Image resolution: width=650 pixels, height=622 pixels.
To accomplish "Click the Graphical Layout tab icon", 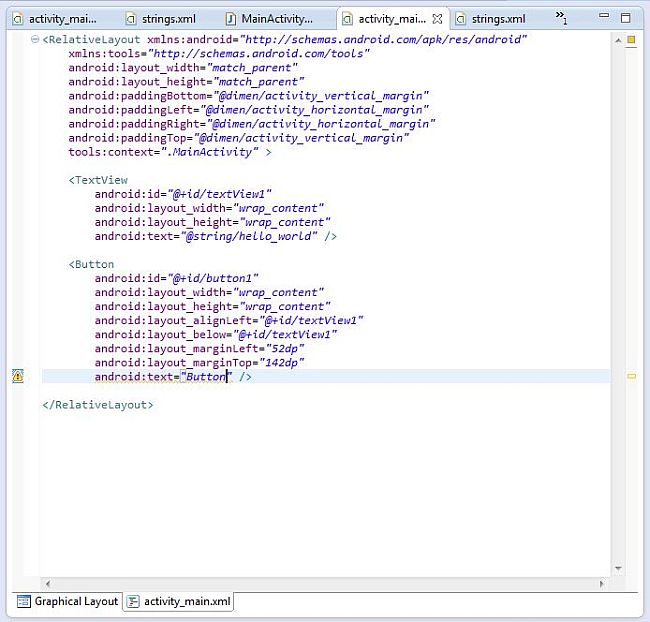I will 24,601.
